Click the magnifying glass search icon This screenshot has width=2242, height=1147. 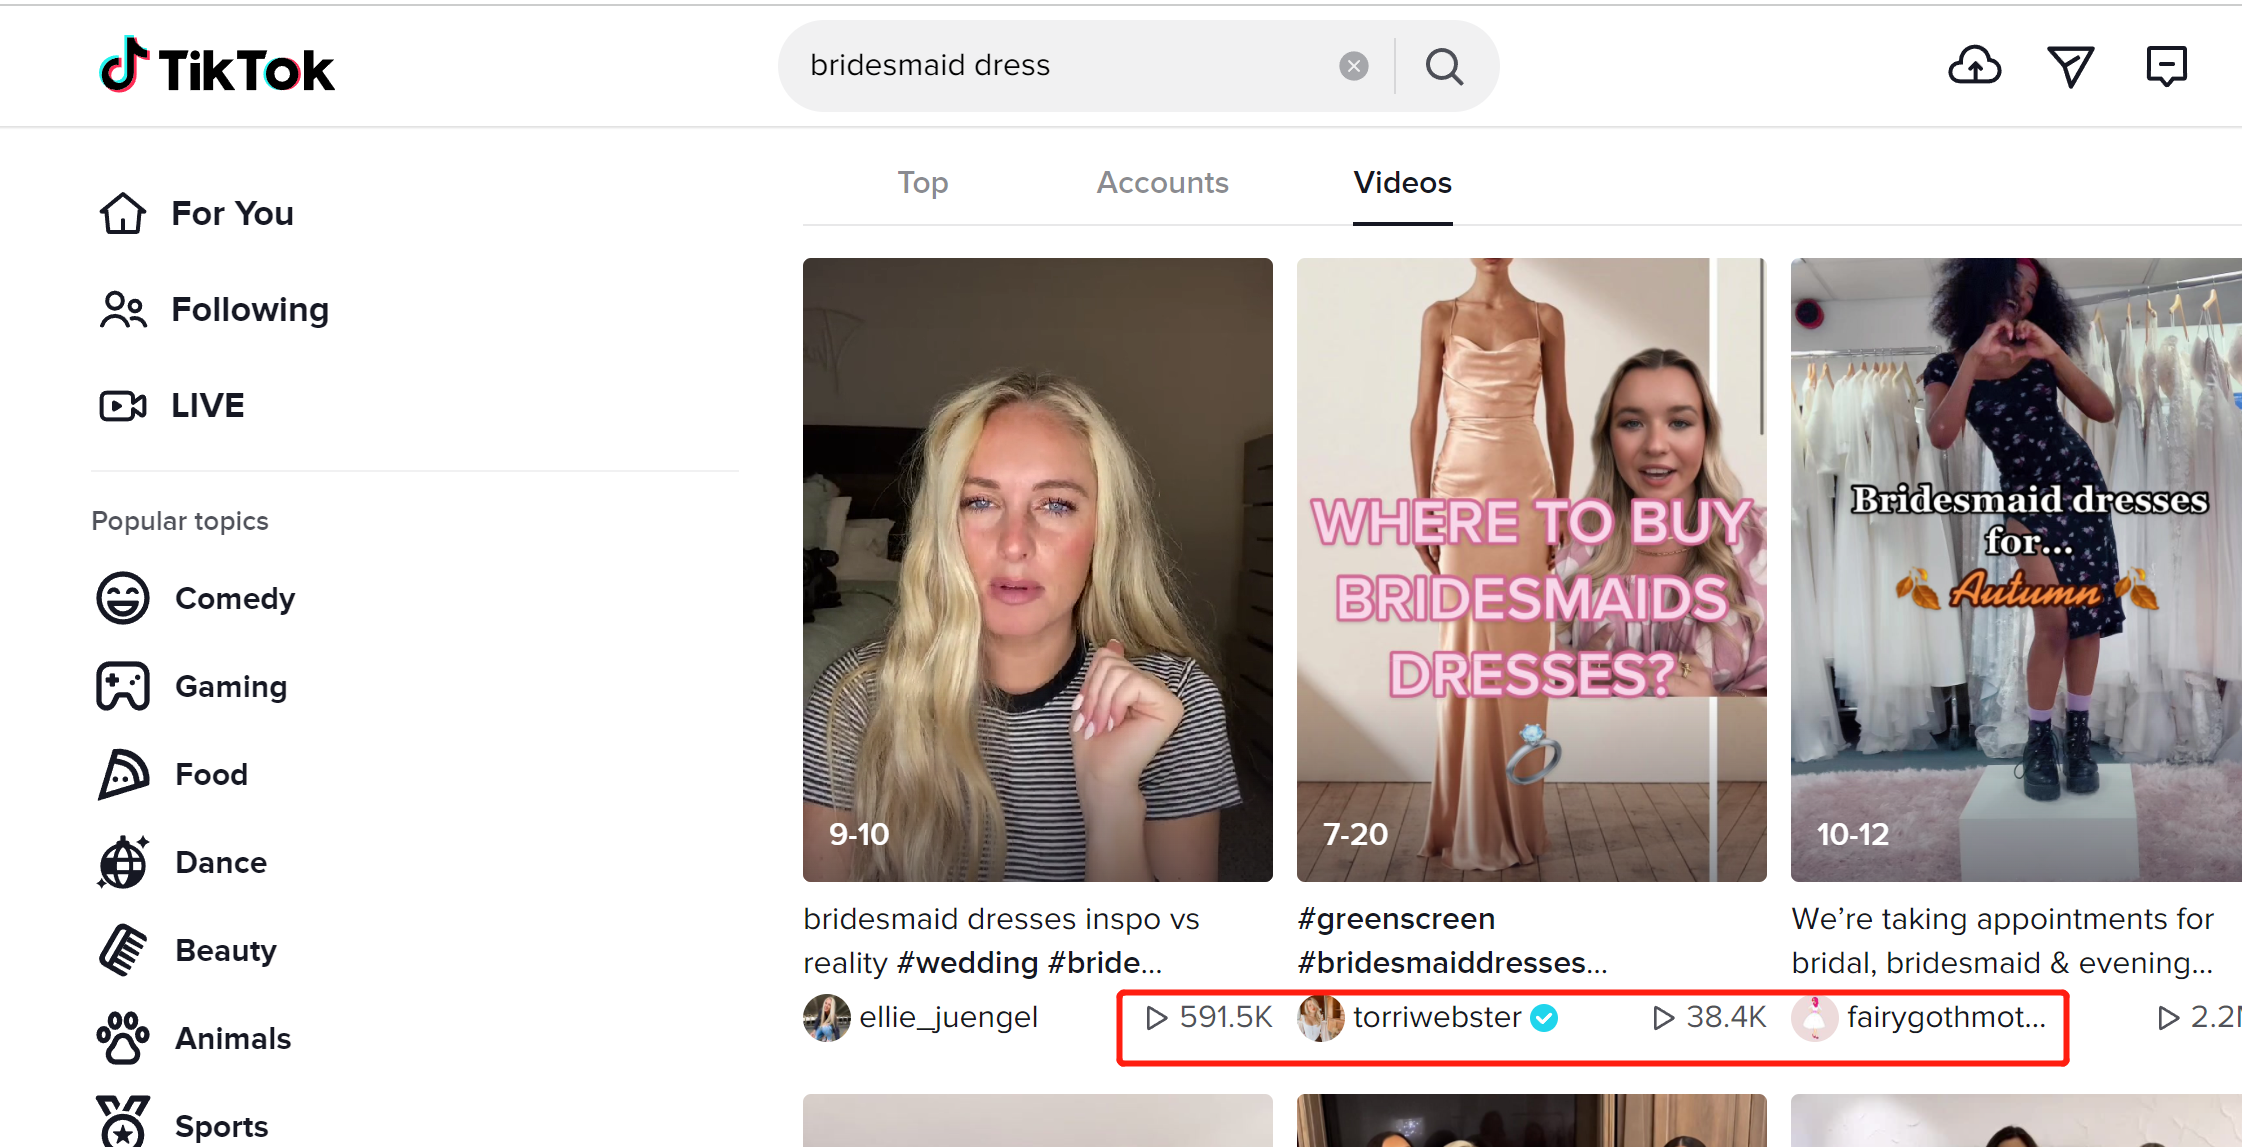coord(1444,67)
